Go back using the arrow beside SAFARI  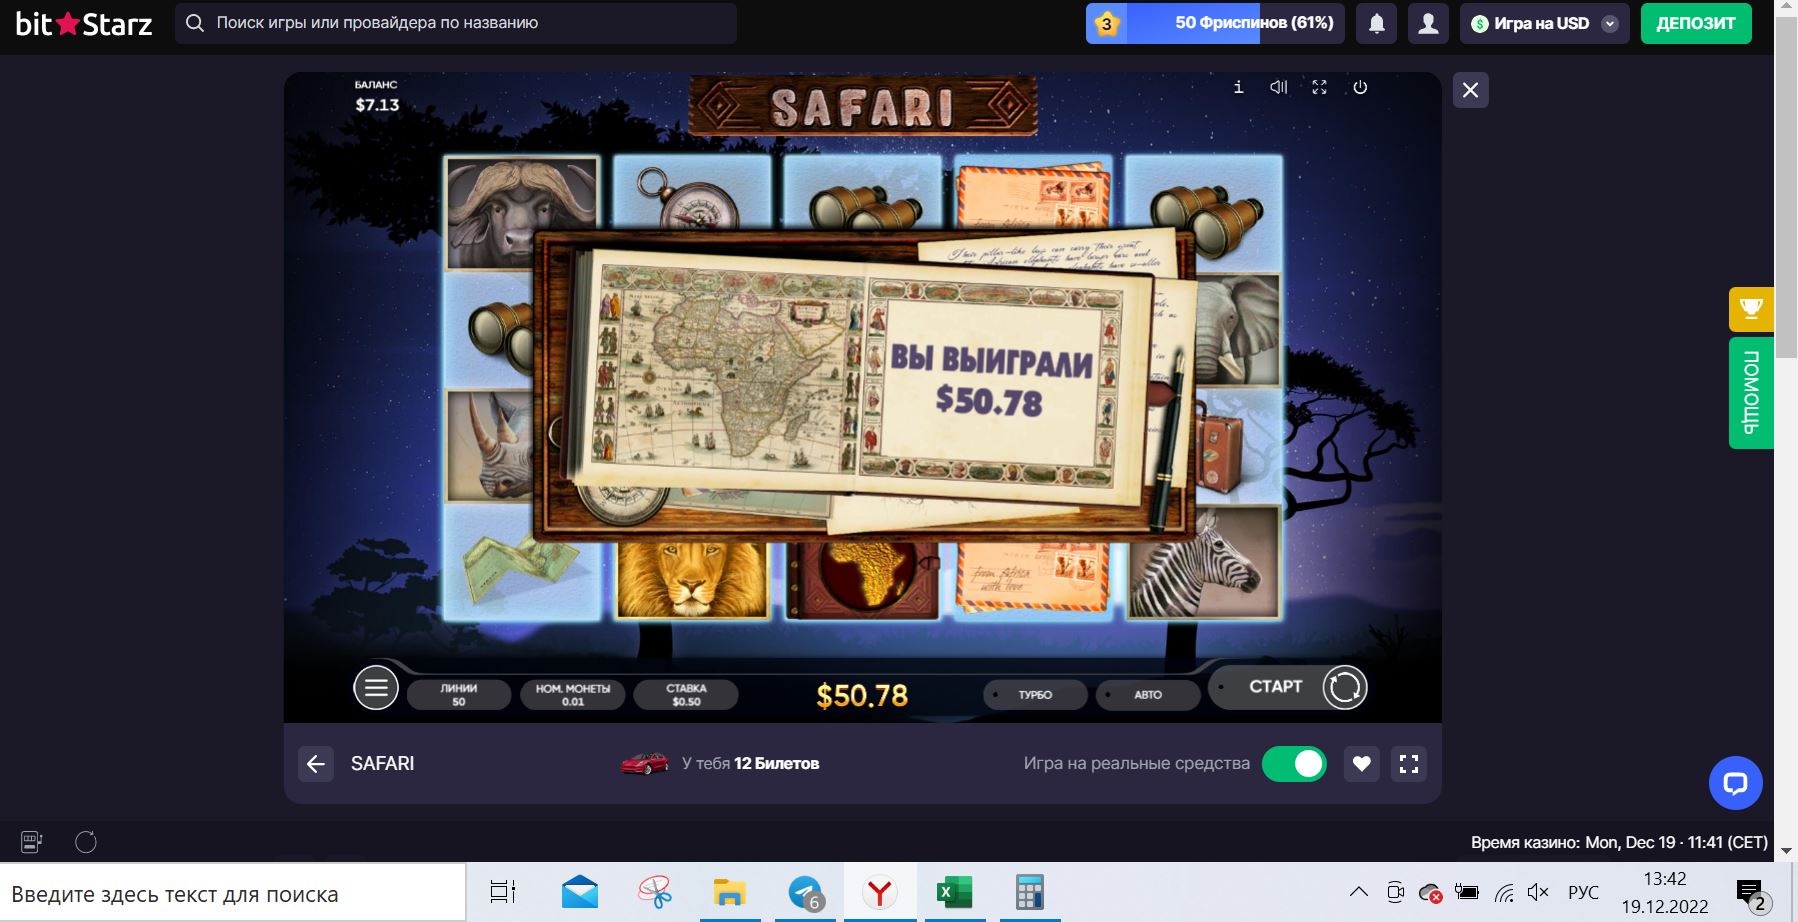coord(316,764)
